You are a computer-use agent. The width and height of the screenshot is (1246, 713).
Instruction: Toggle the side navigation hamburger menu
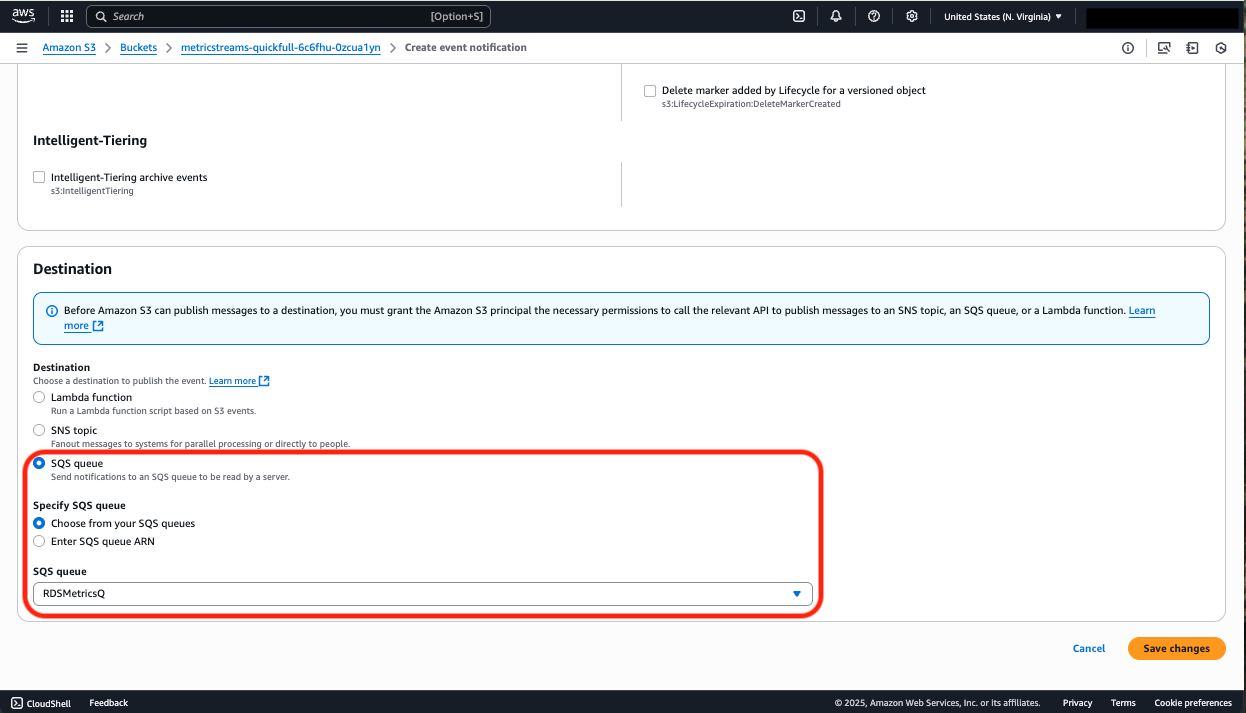pos(22,48)
